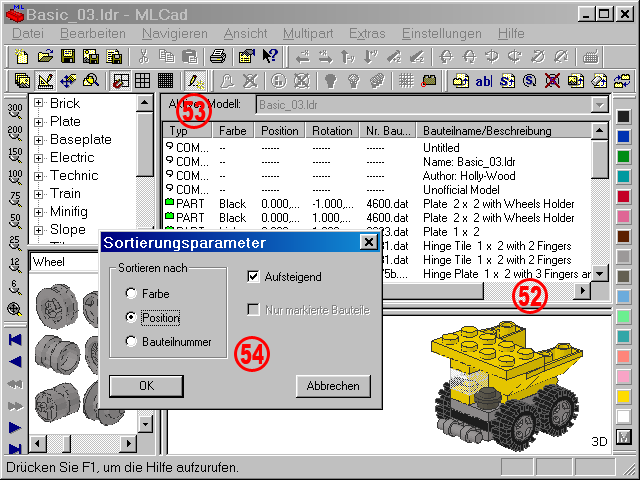Expand the Baseplate tree node
This screenshot has width=640, height=480.
point(38,140)
